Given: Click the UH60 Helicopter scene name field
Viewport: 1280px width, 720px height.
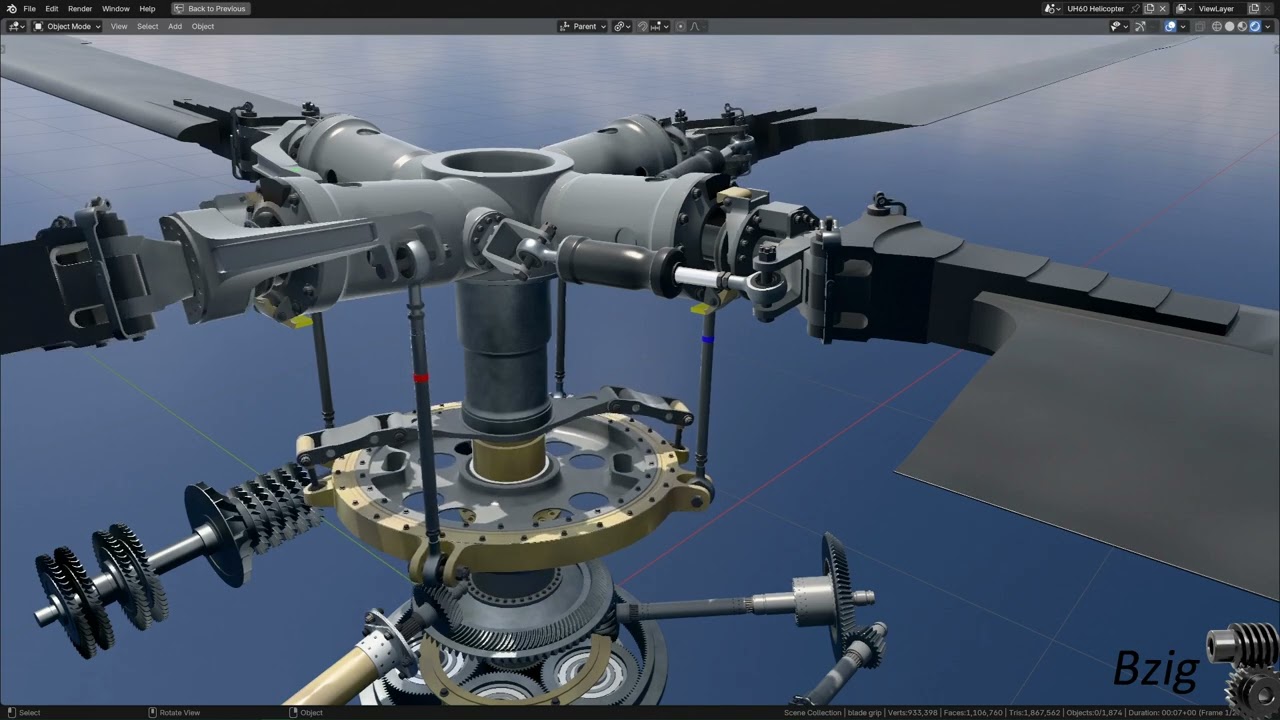Looking at the screenshot, I should tap(1095, 8).
